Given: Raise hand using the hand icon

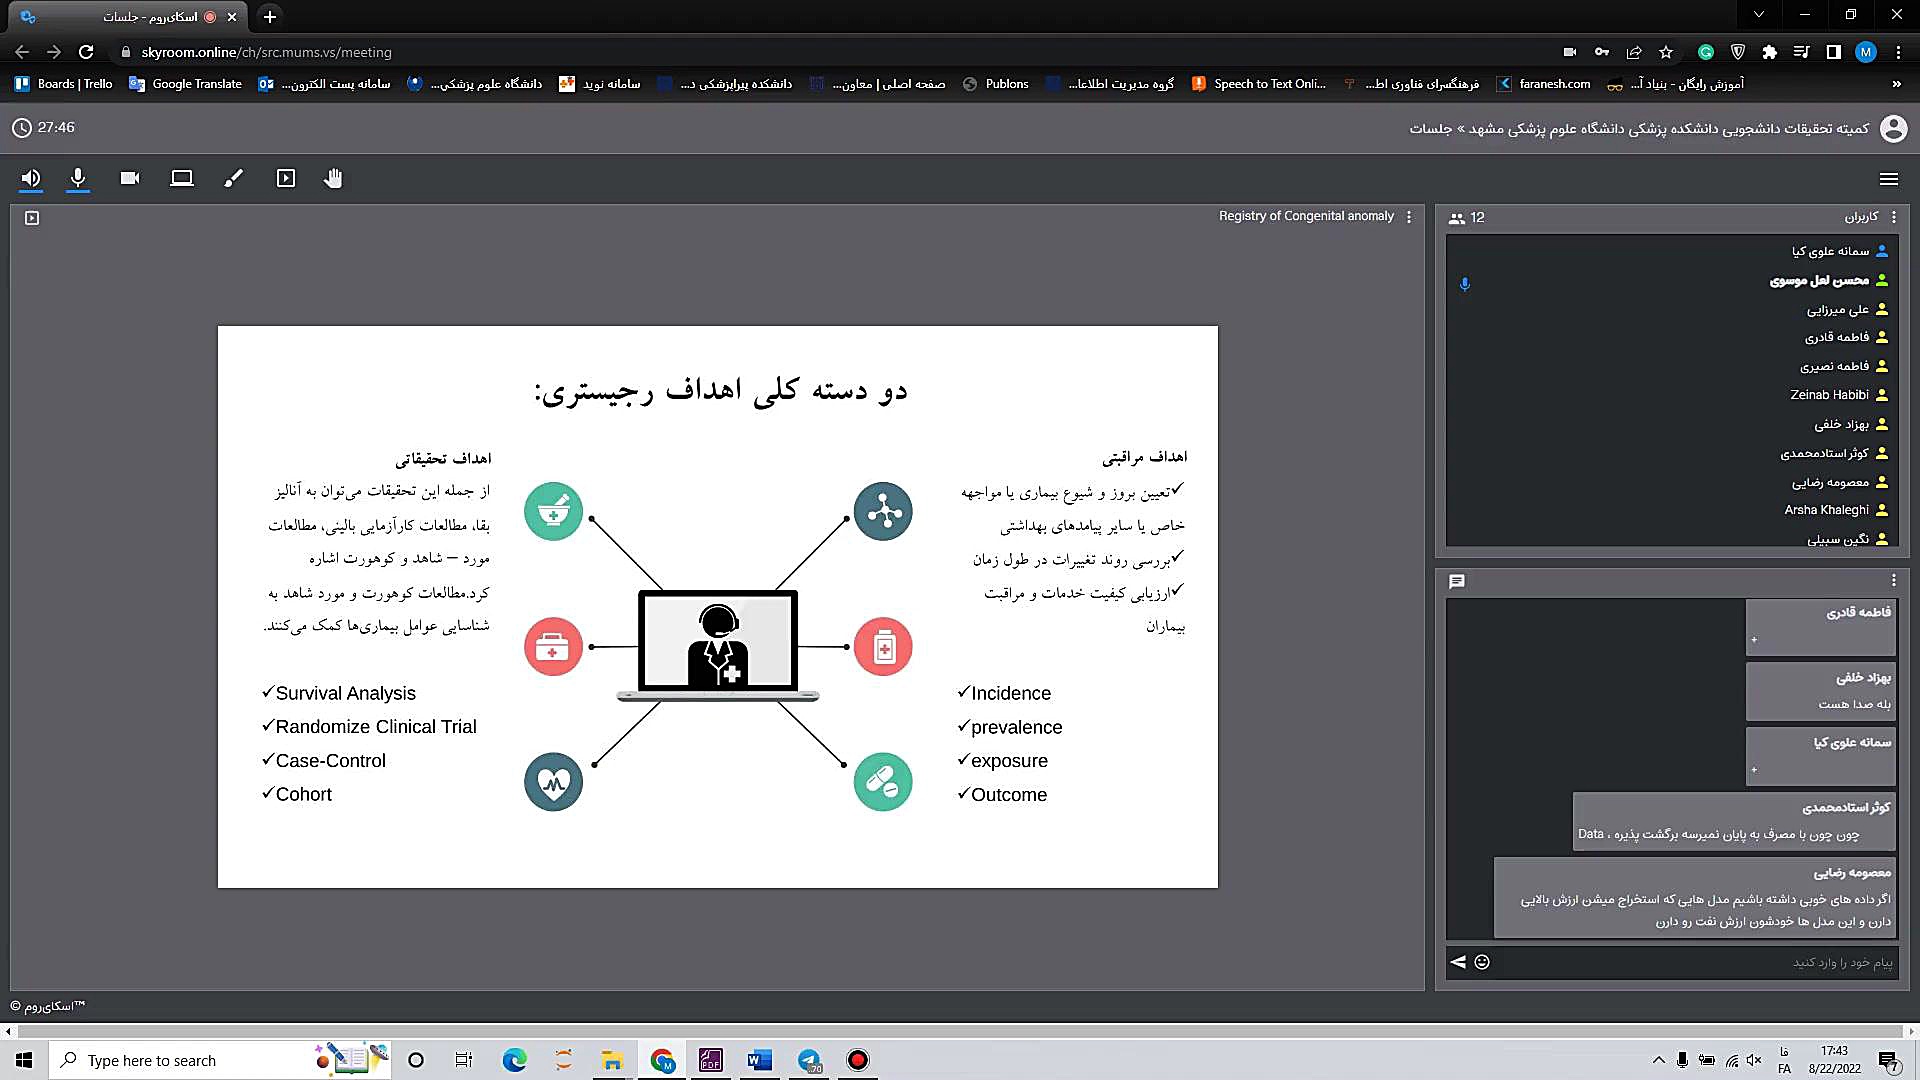Looking at the screenshot, I should [x=333, y=178].
